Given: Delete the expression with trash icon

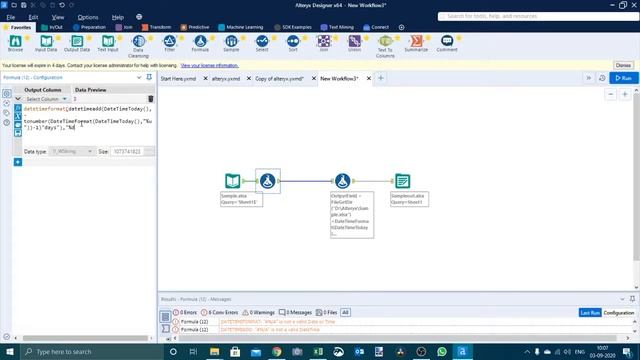Looking at the screenshot, I should pos(151,99).
